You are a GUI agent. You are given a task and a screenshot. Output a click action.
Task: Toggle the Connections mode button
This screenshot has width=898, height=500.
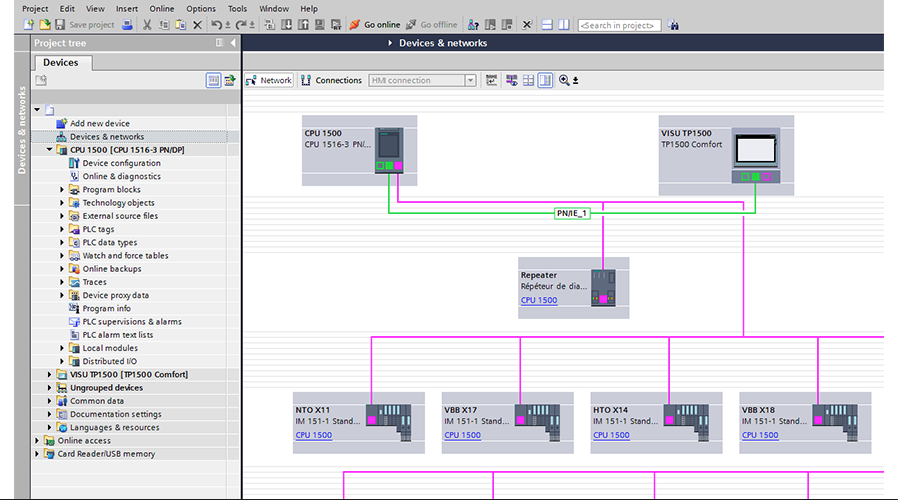331,81
